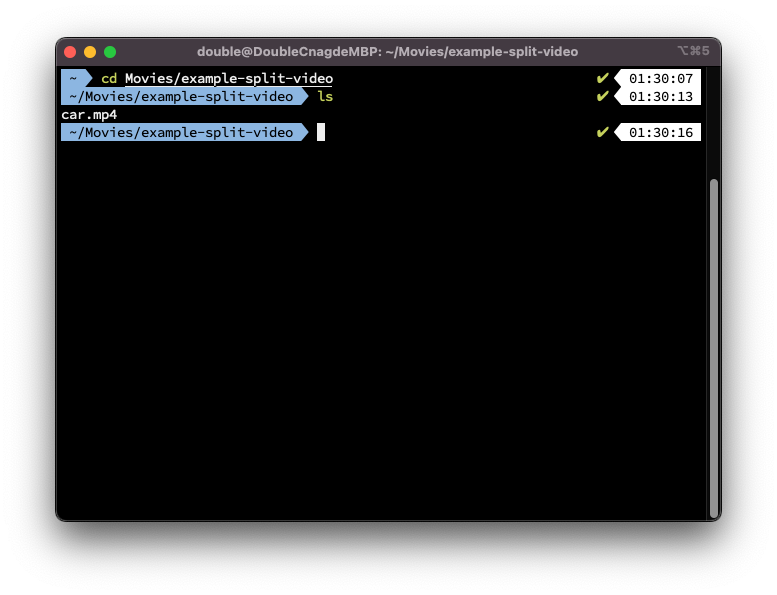Minimize the terminal using yellow button

90,52
